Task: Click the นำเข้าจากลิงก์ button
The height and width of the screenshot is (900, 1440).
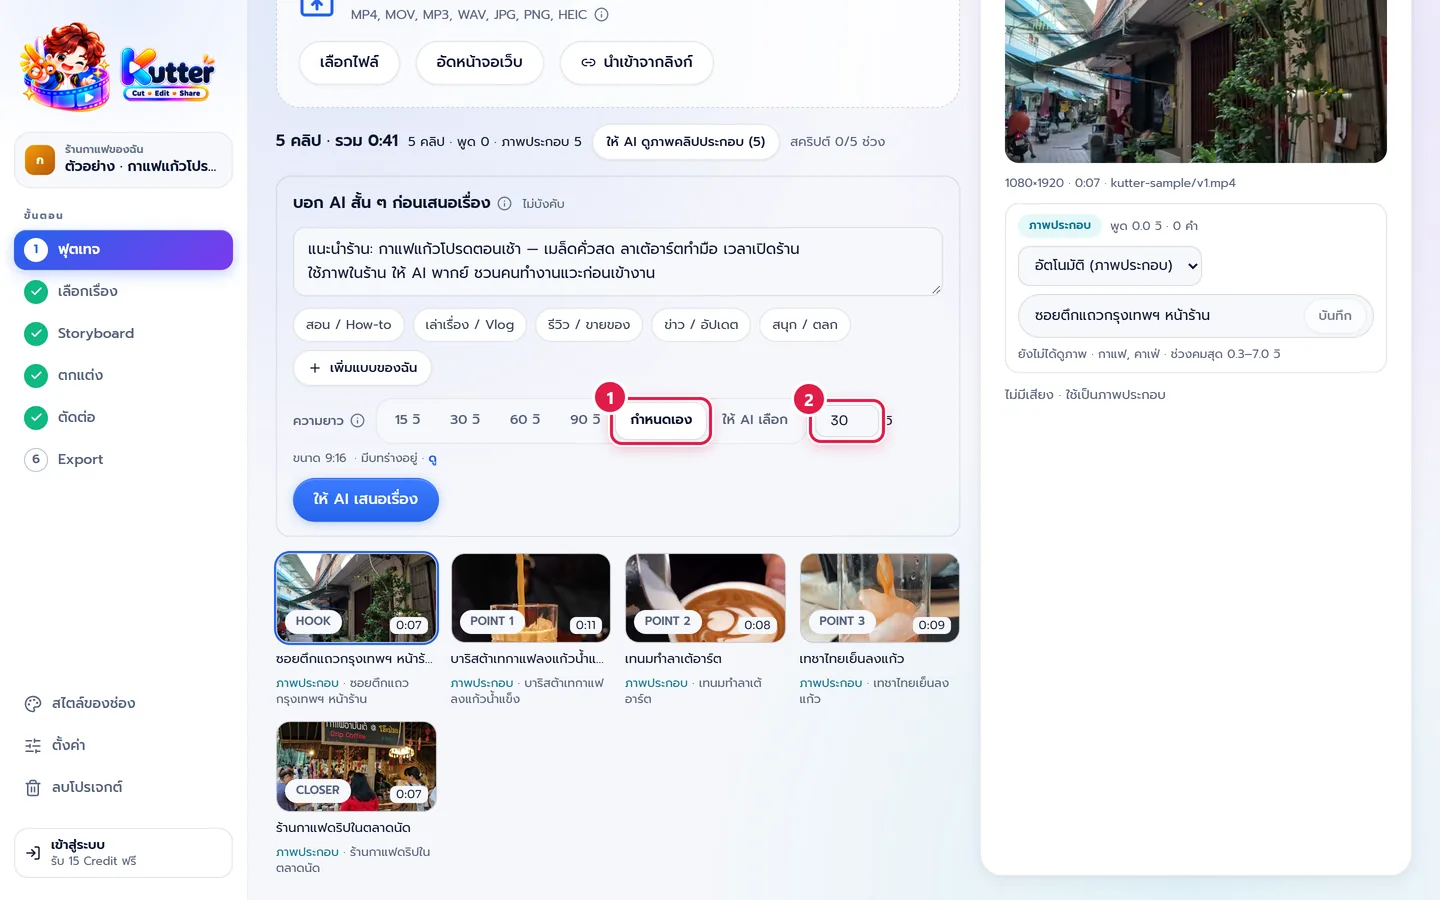Action: (637, 62)
